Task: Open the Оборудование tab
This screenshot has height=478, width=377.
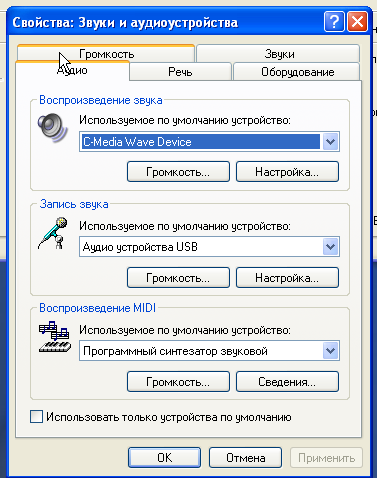Action: point(297,72)
